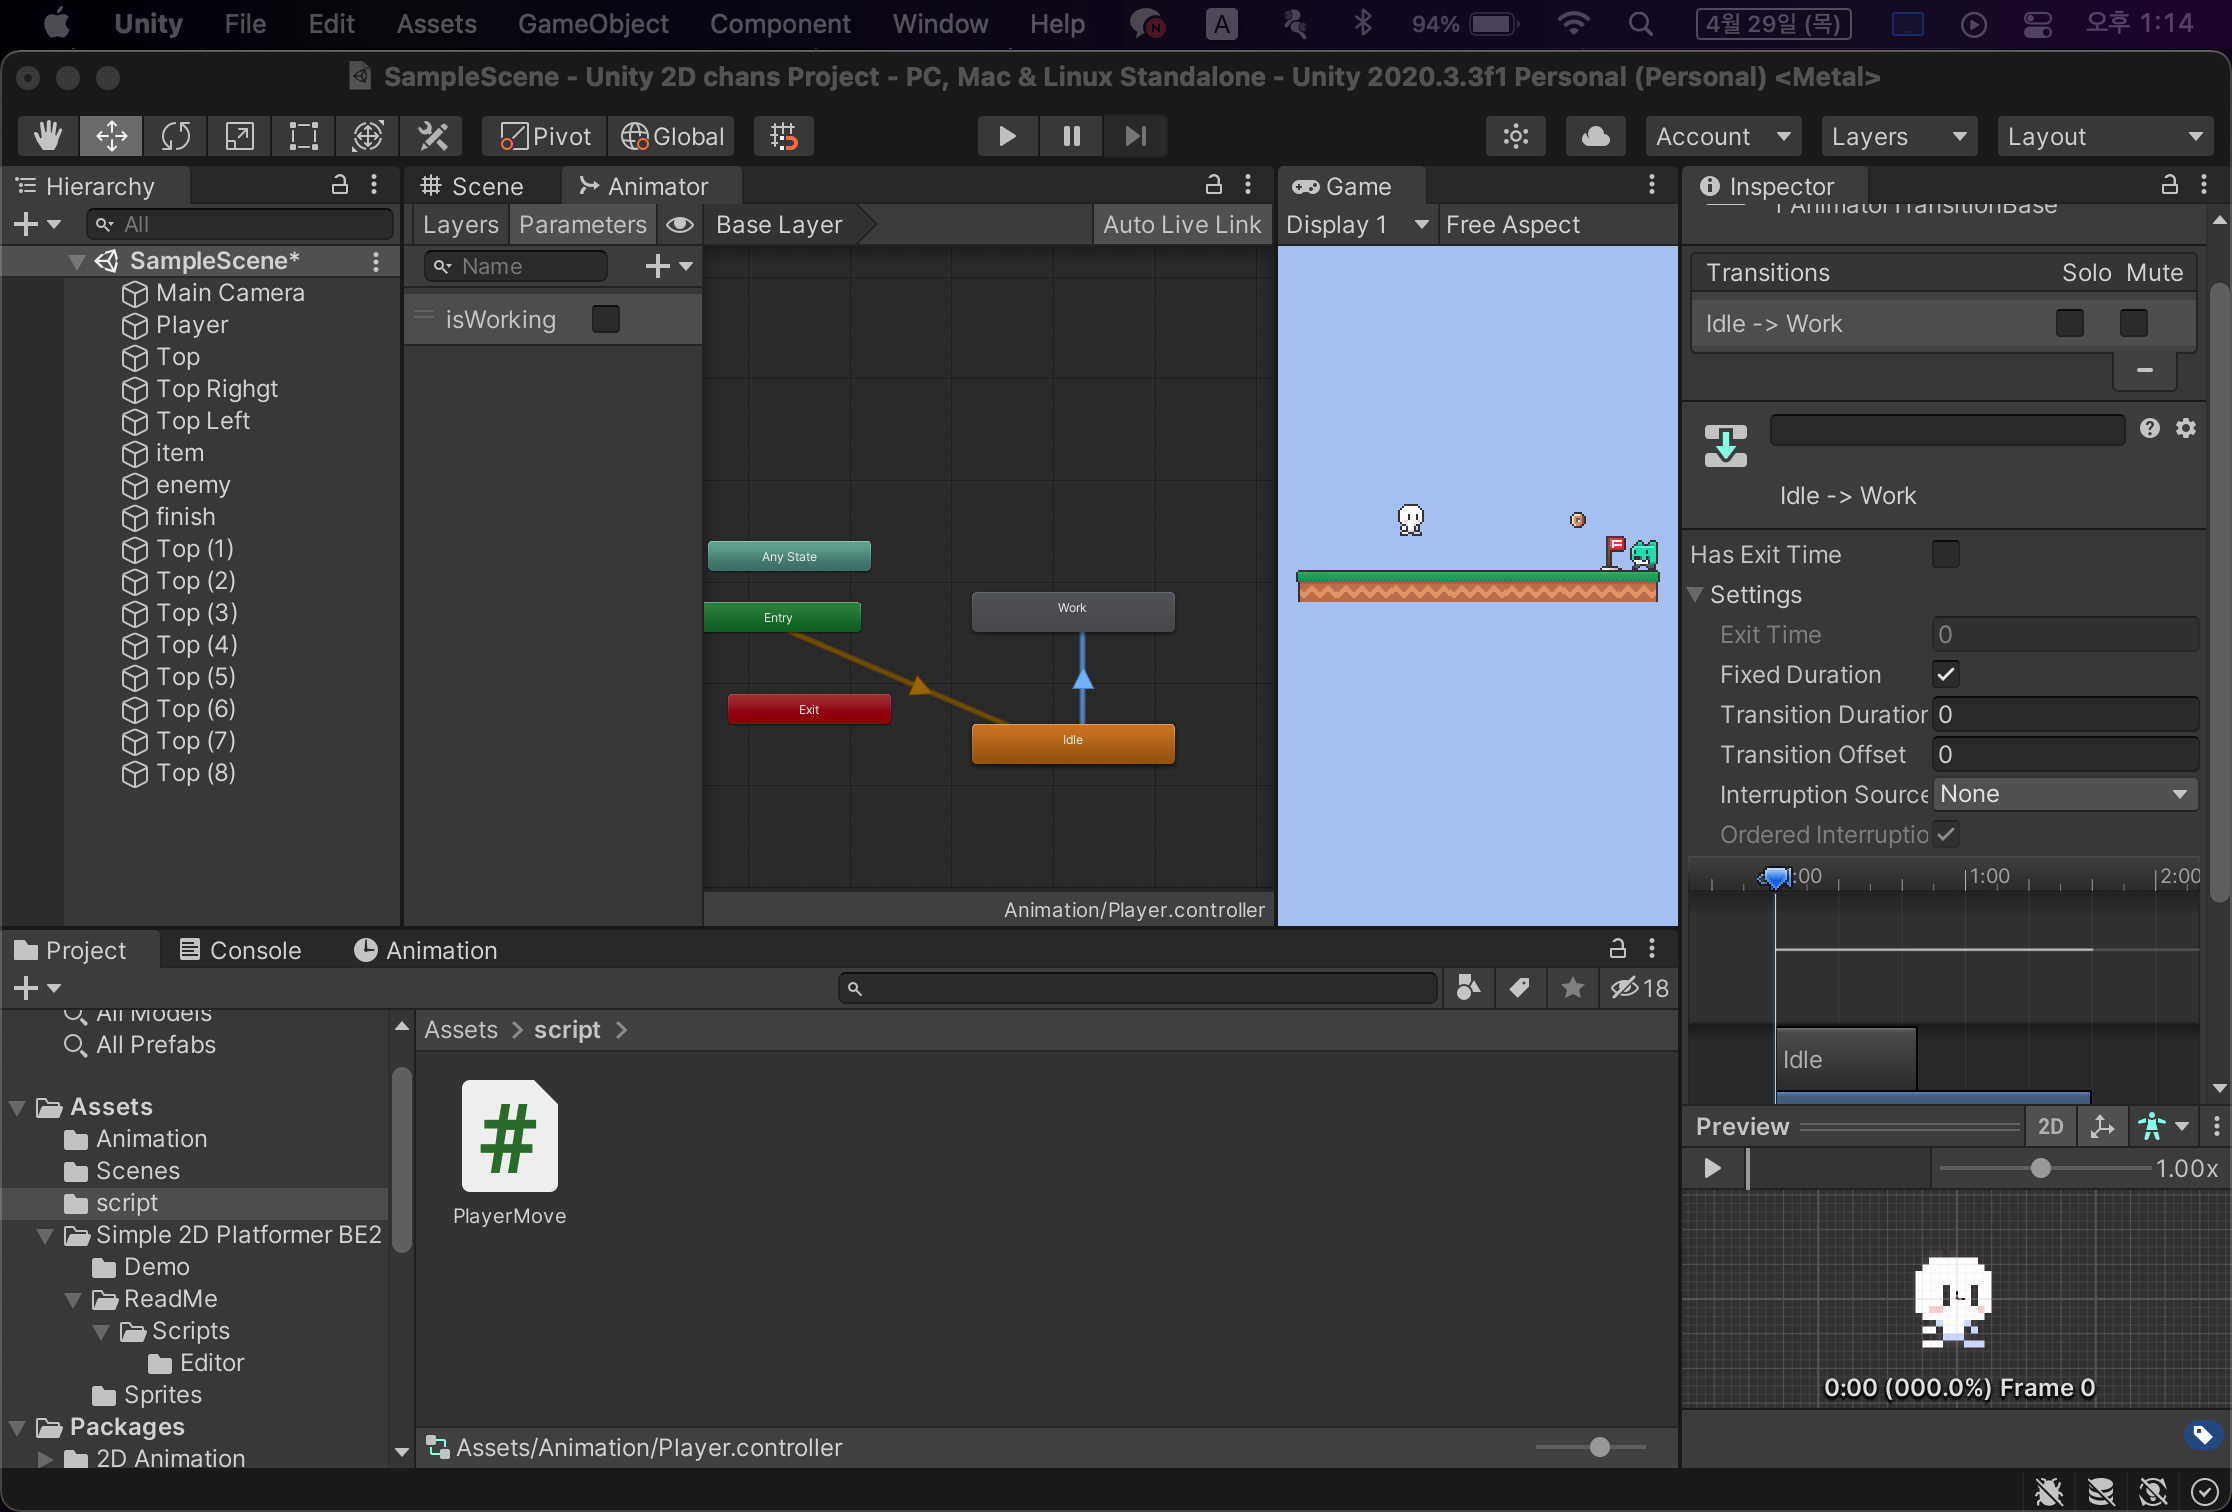Enable Has Exit Time checkbox

(1946, 554)
